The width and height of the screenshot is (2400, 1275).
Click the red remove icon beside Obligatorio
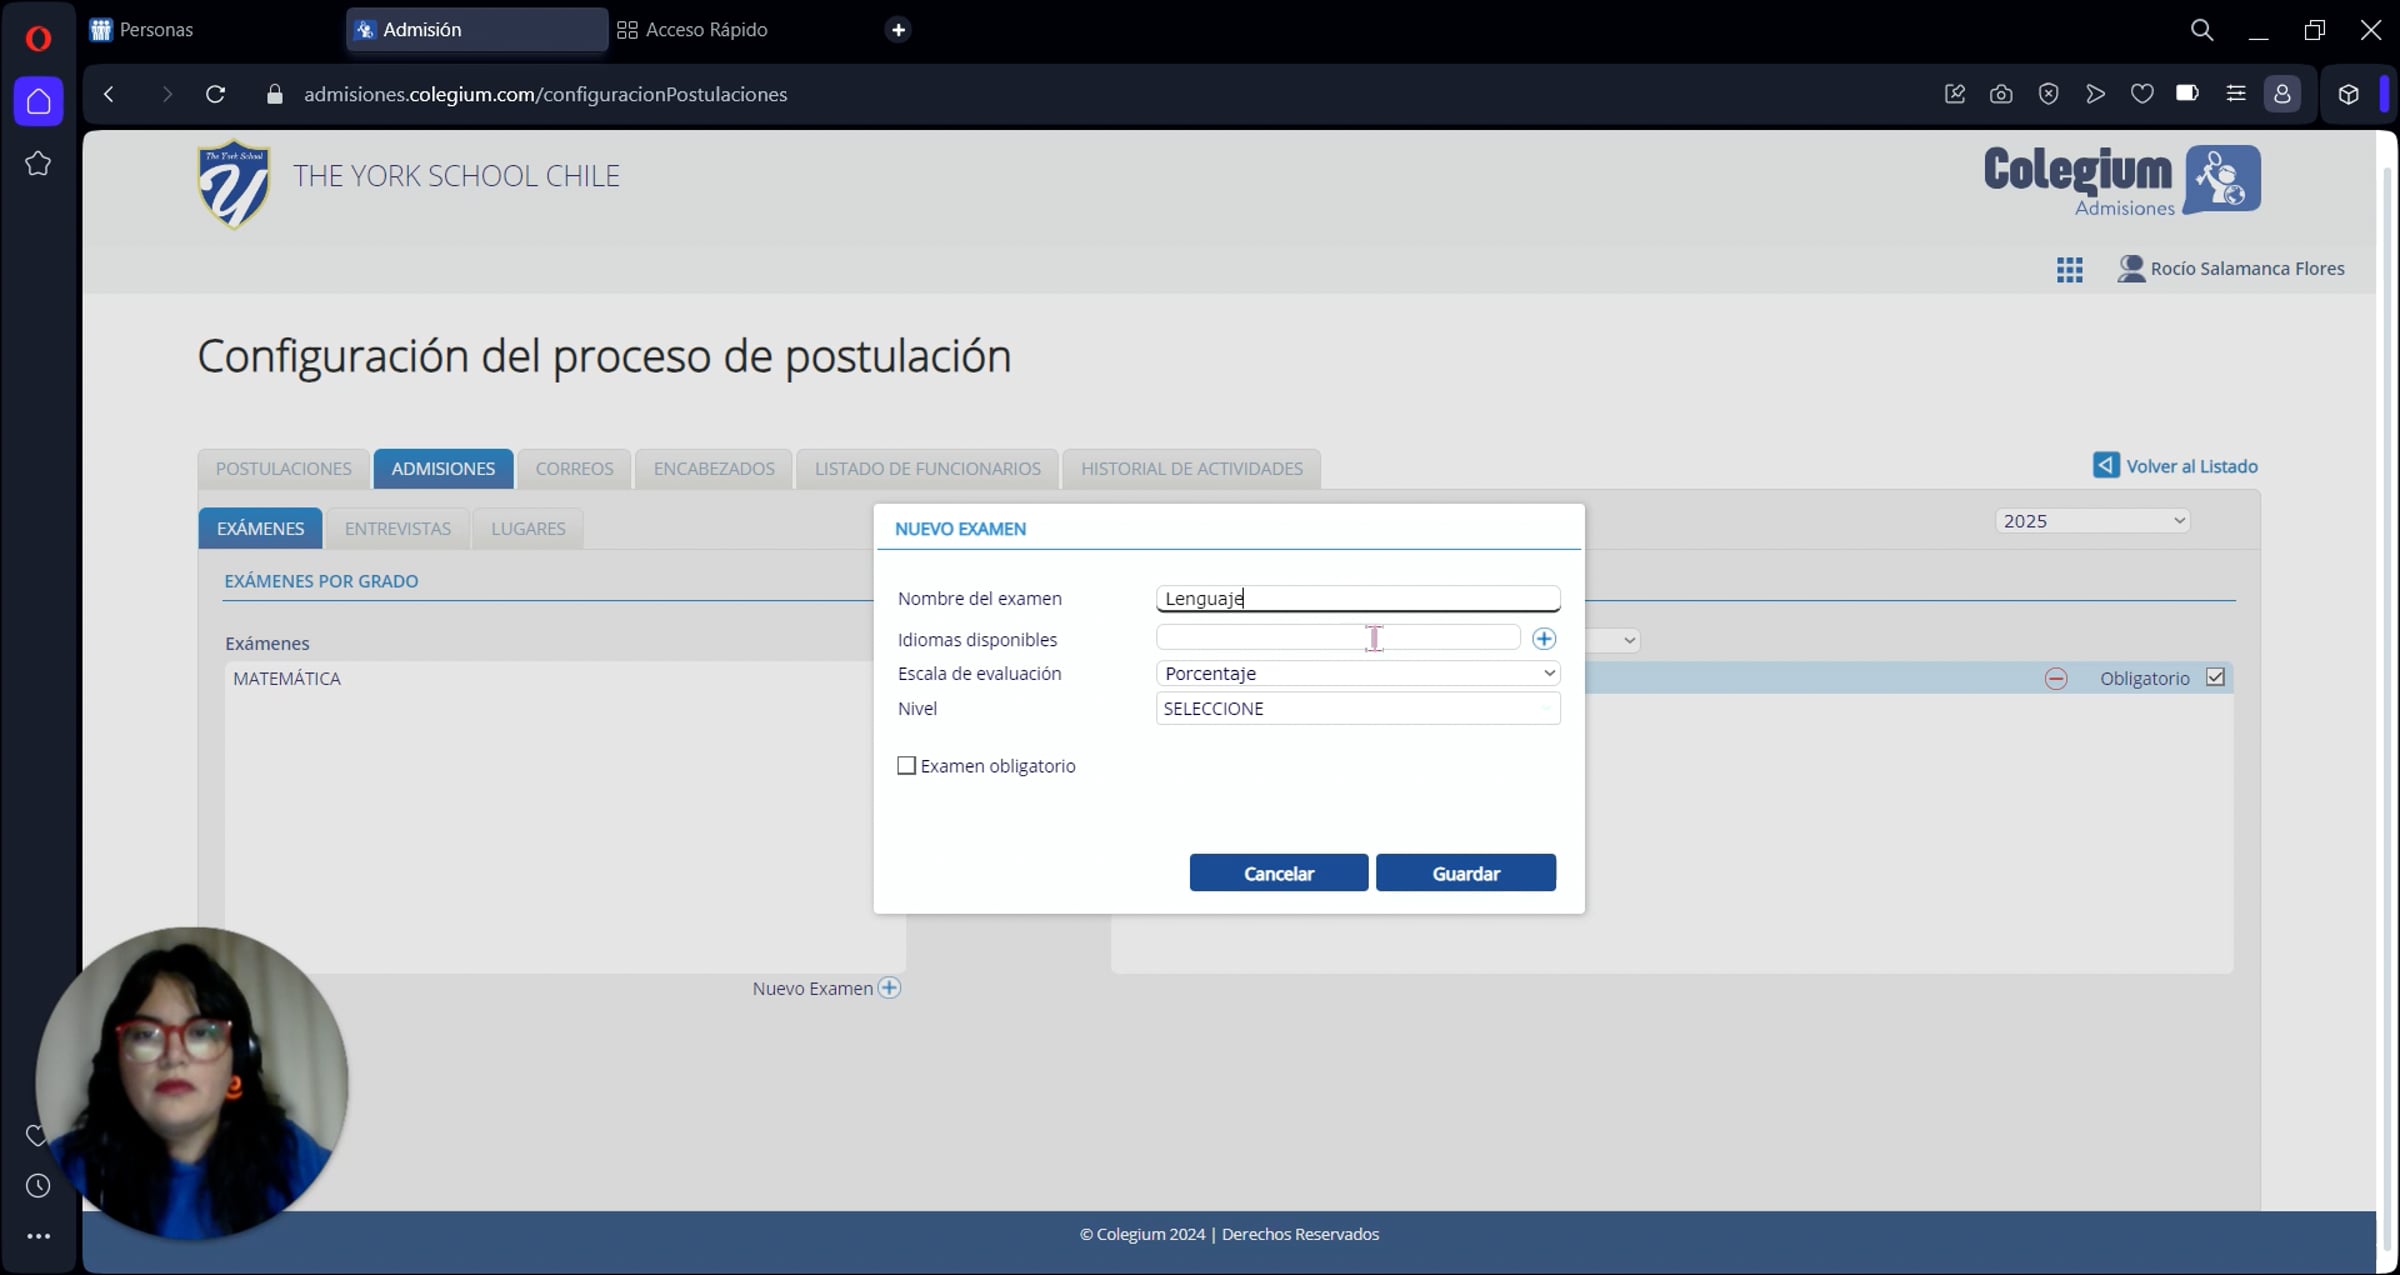pos(2056,679)
